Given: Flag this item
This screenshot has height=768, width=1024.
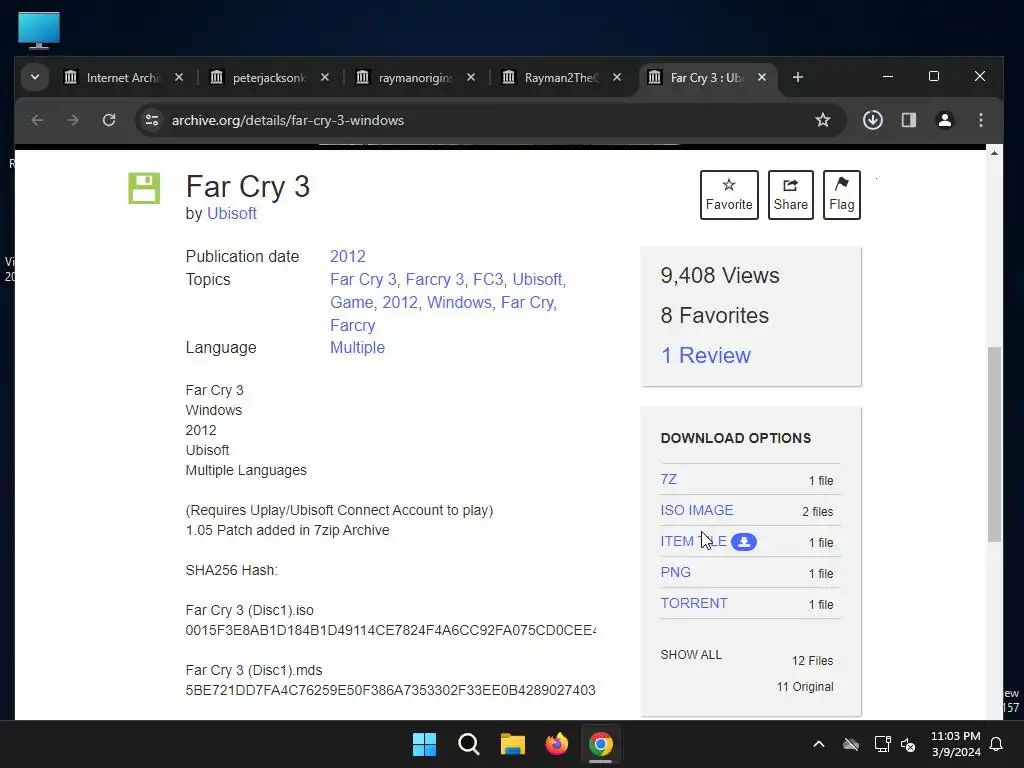Looking at the screenshot, I should [841, 195].
